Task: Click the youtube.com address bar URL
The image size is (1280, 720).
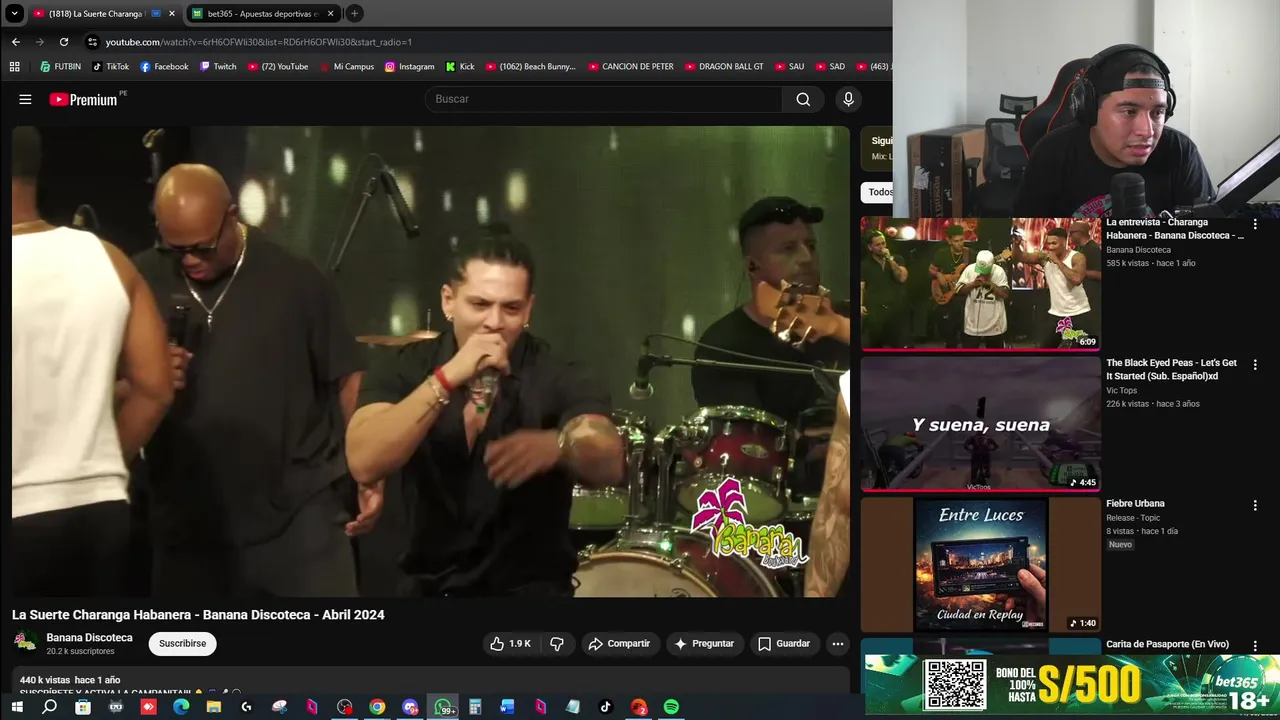Action: pos(259,42)
